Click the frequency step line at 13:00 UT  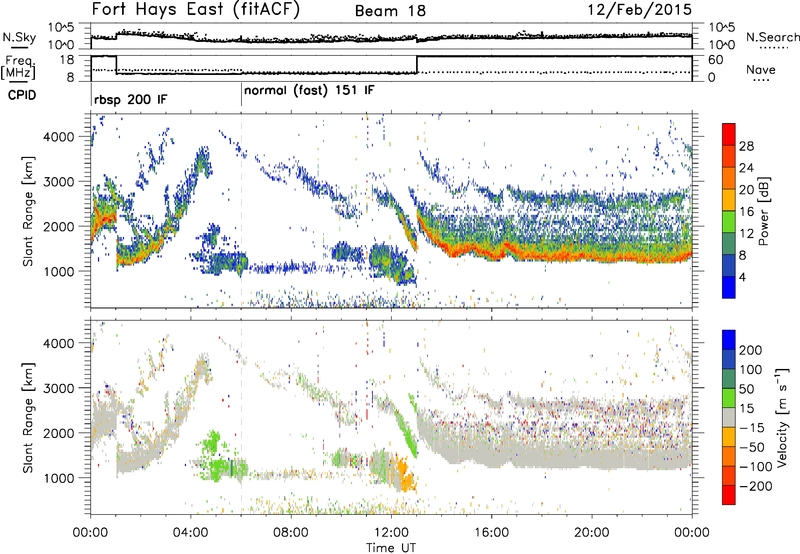(417, 64)
